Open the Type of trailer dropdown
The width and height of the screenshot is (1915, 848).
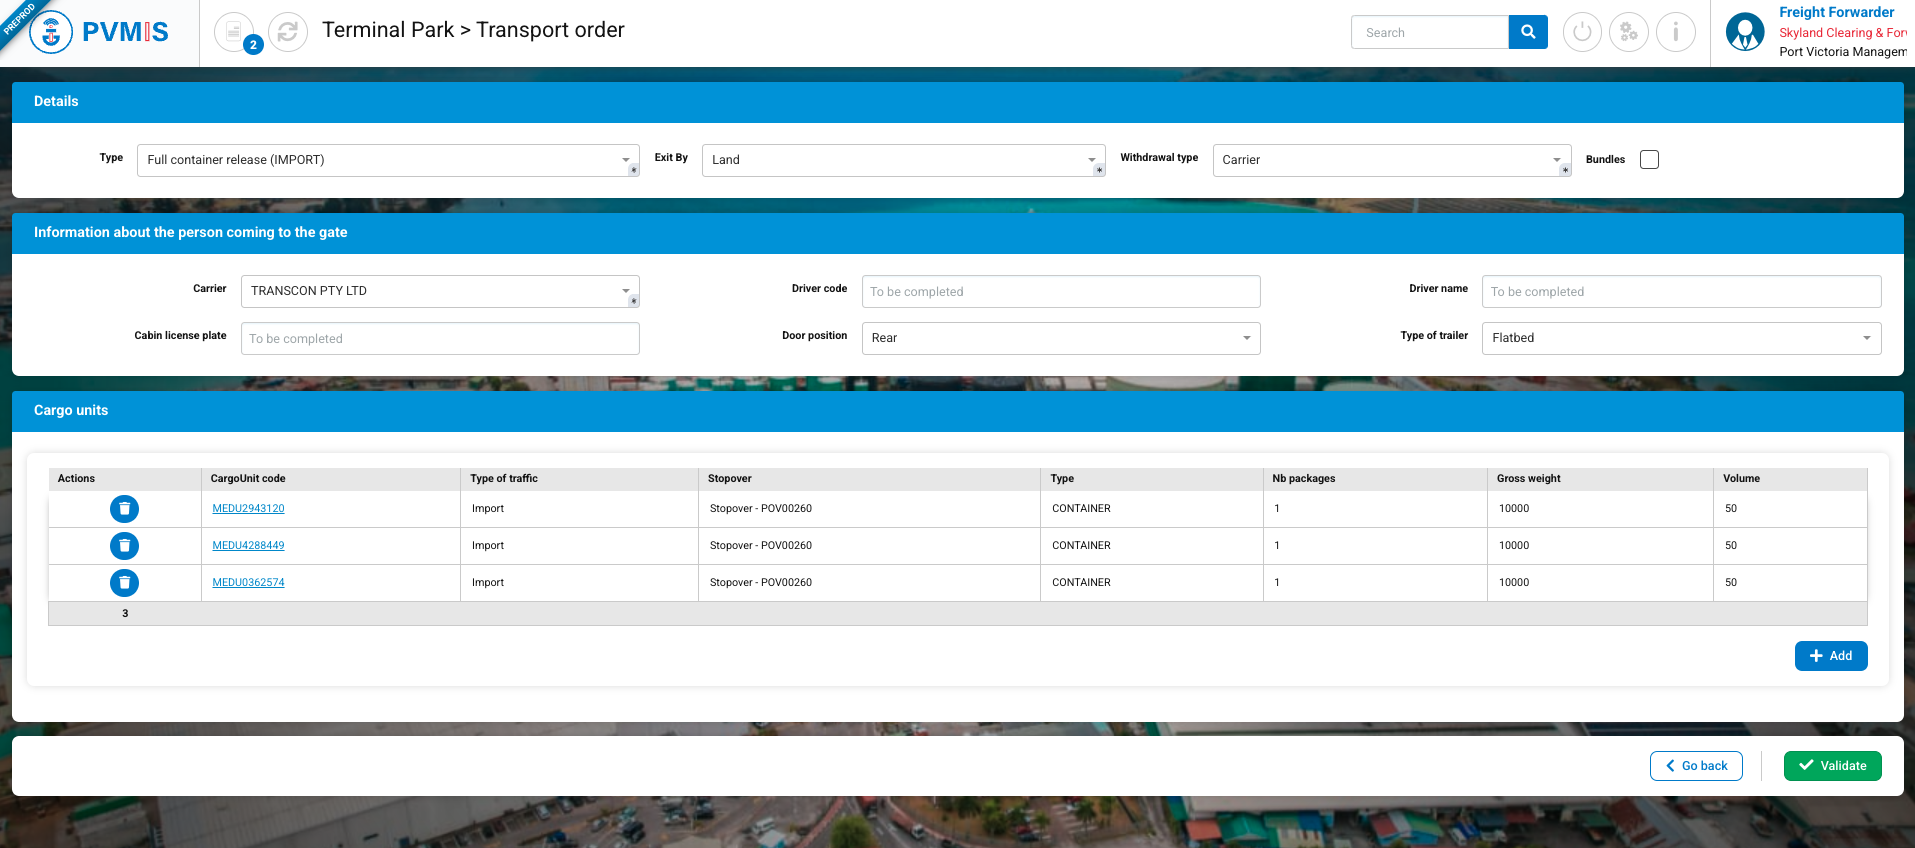coord(1680,338)
